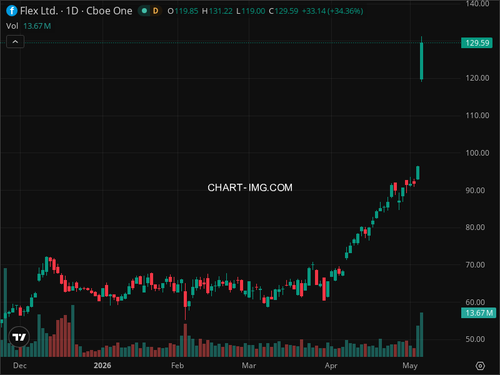This screenshot has height=375, width=500.
Task: Click the large green gap-up candle
Action: click(x=422, y=61)
